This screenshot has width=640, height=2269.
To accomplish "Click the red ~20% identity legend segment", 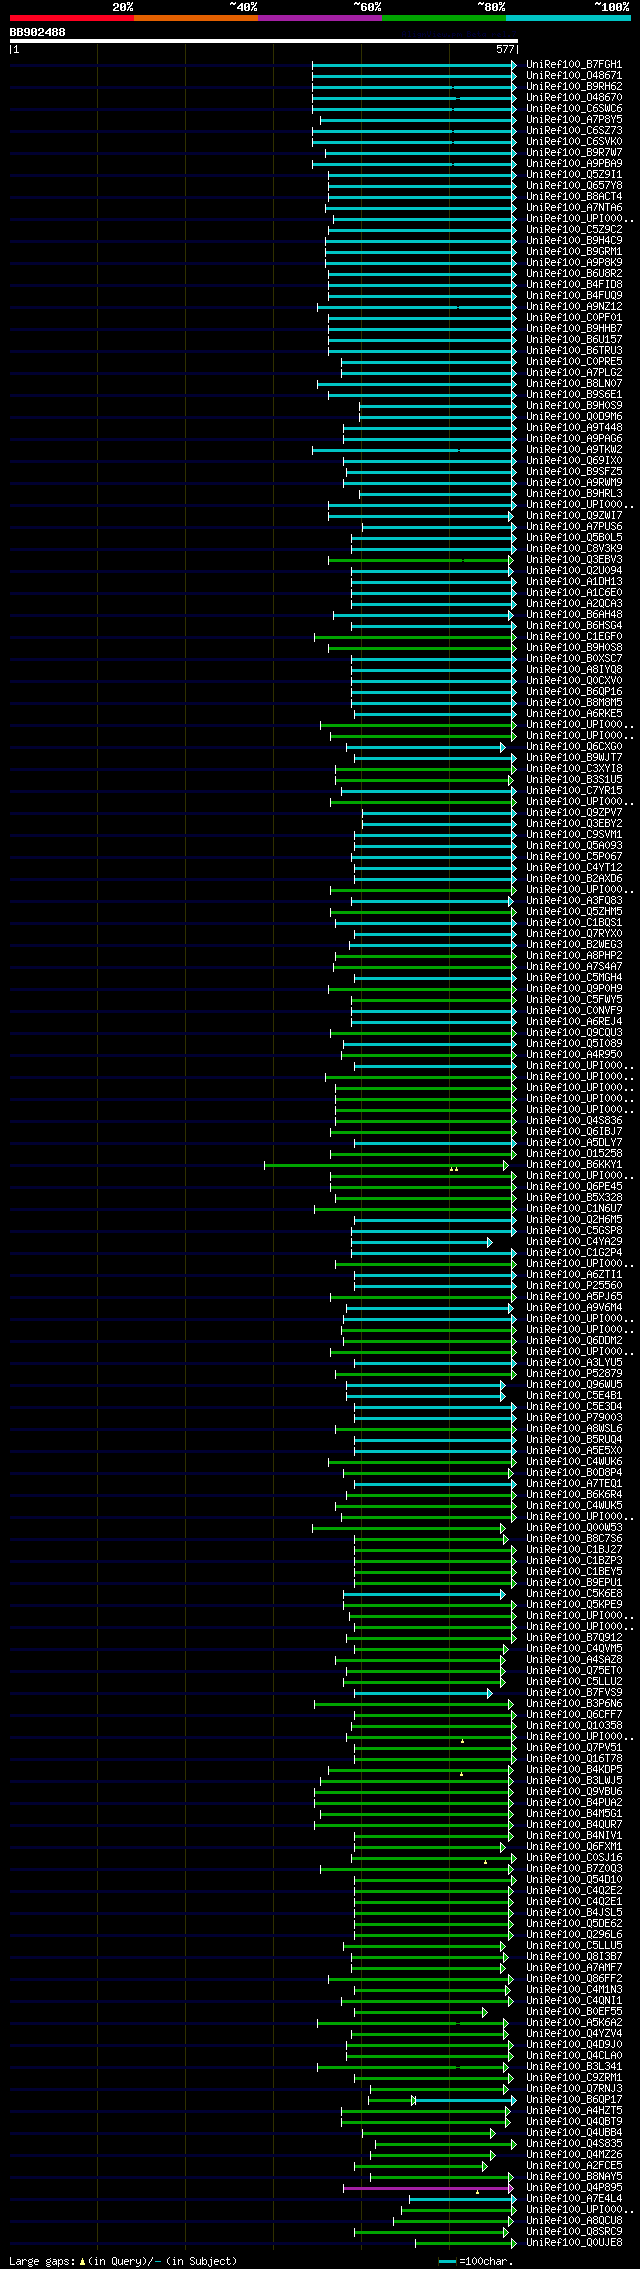I will [72, 18].
